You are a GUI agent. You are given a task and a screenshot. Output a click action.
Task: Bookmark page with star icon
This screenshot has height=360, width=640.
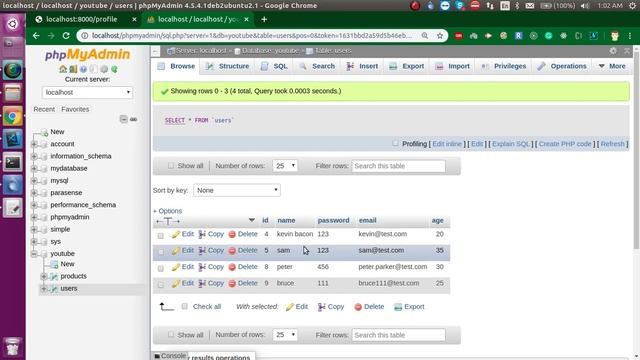coord(440,36)
